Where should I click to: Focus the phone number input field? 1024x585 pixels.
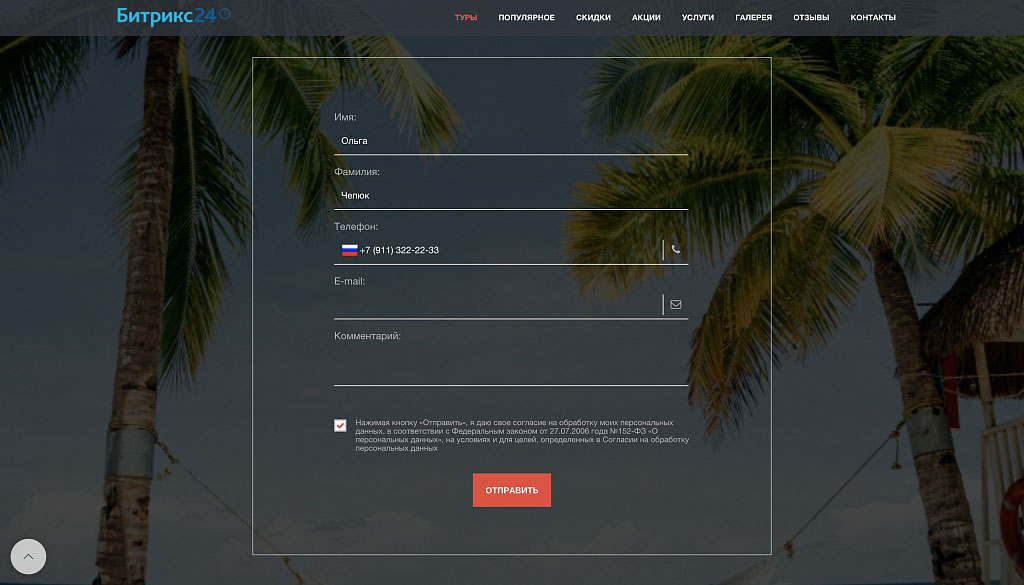click(500, 250)
